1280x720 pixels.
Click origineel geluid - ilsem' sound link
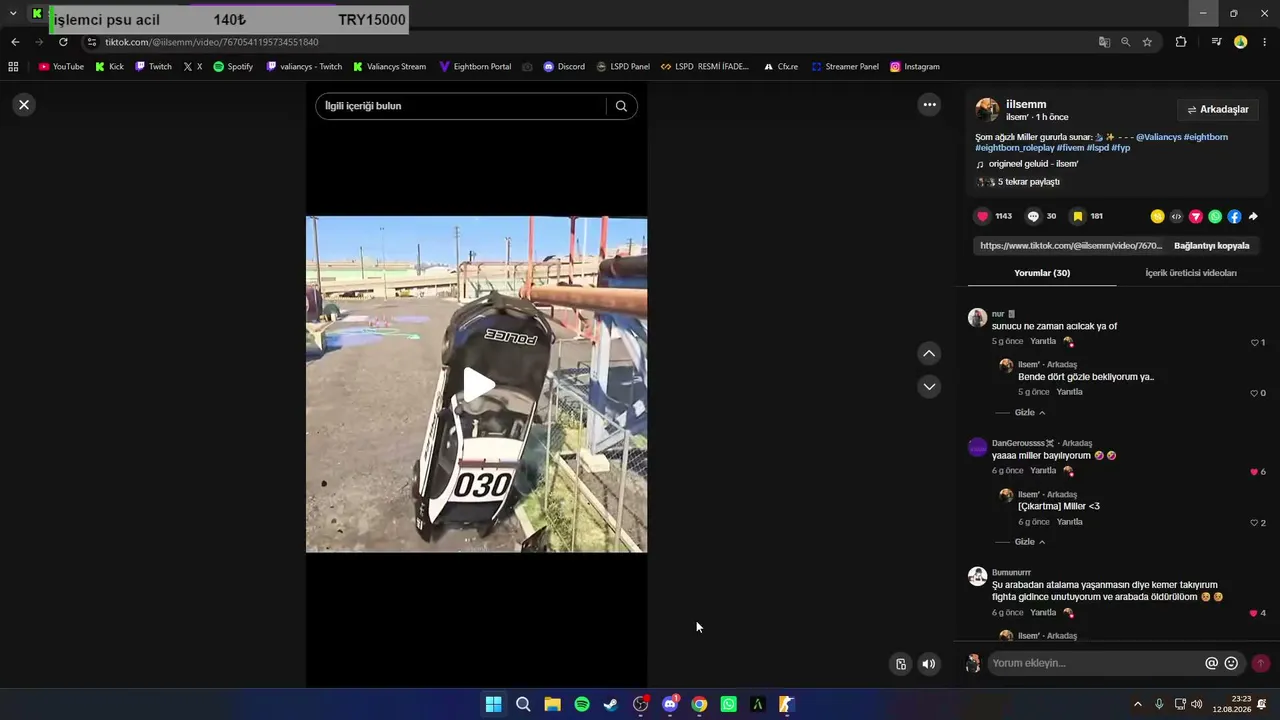click(1033, 164)
